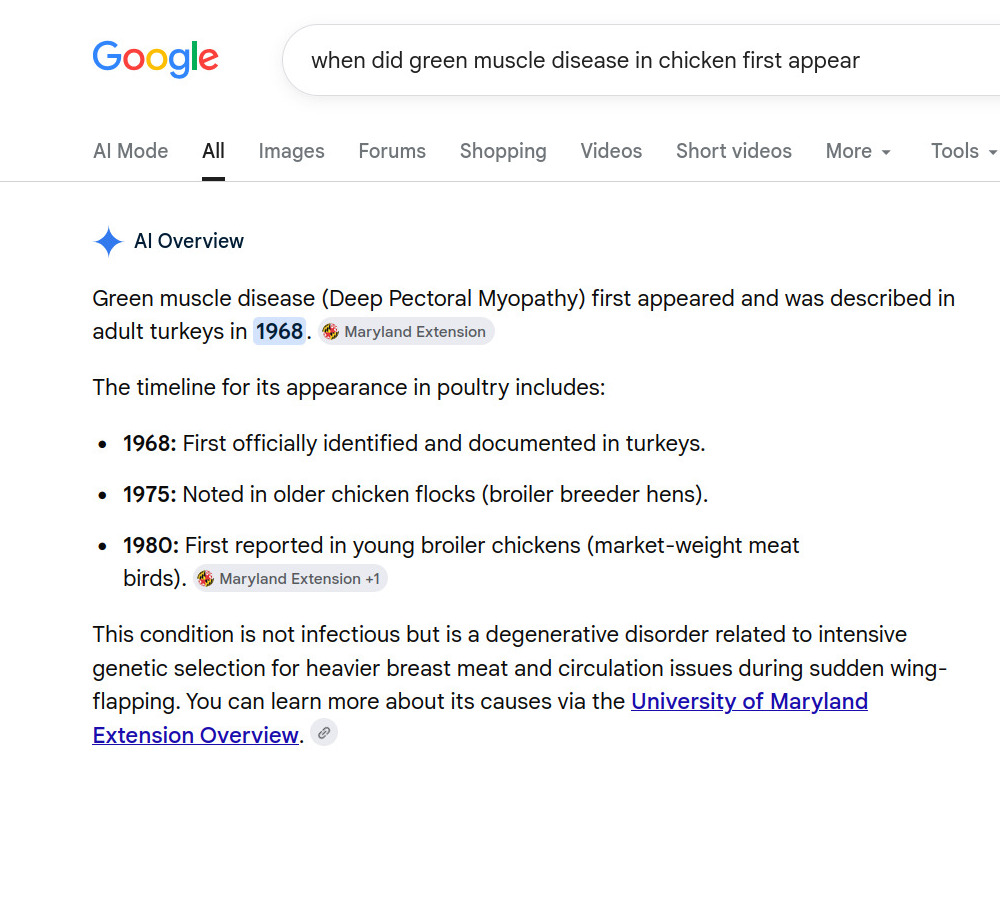Click the Maryland Extension +1 source chip
1000x900 pixels.
point(290,579)
